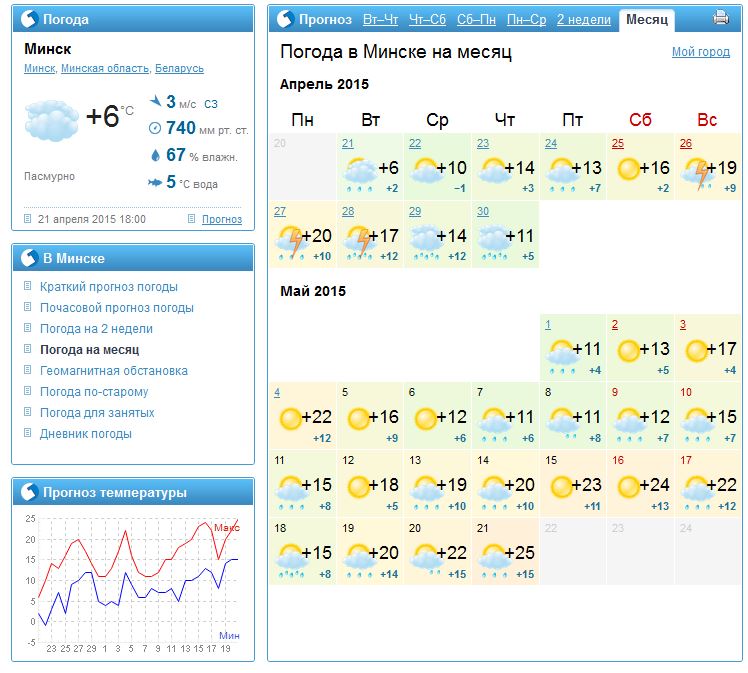Click the humidity droplet icon
The width and height of the screenshot is (748, 673).
pos(155,155)
